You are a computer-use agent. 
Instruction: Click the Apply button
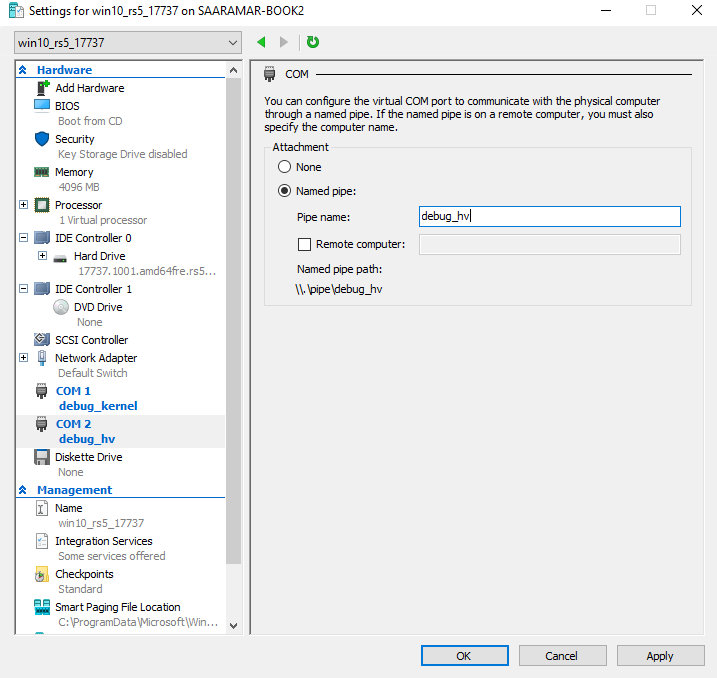(x=660, y=656)
